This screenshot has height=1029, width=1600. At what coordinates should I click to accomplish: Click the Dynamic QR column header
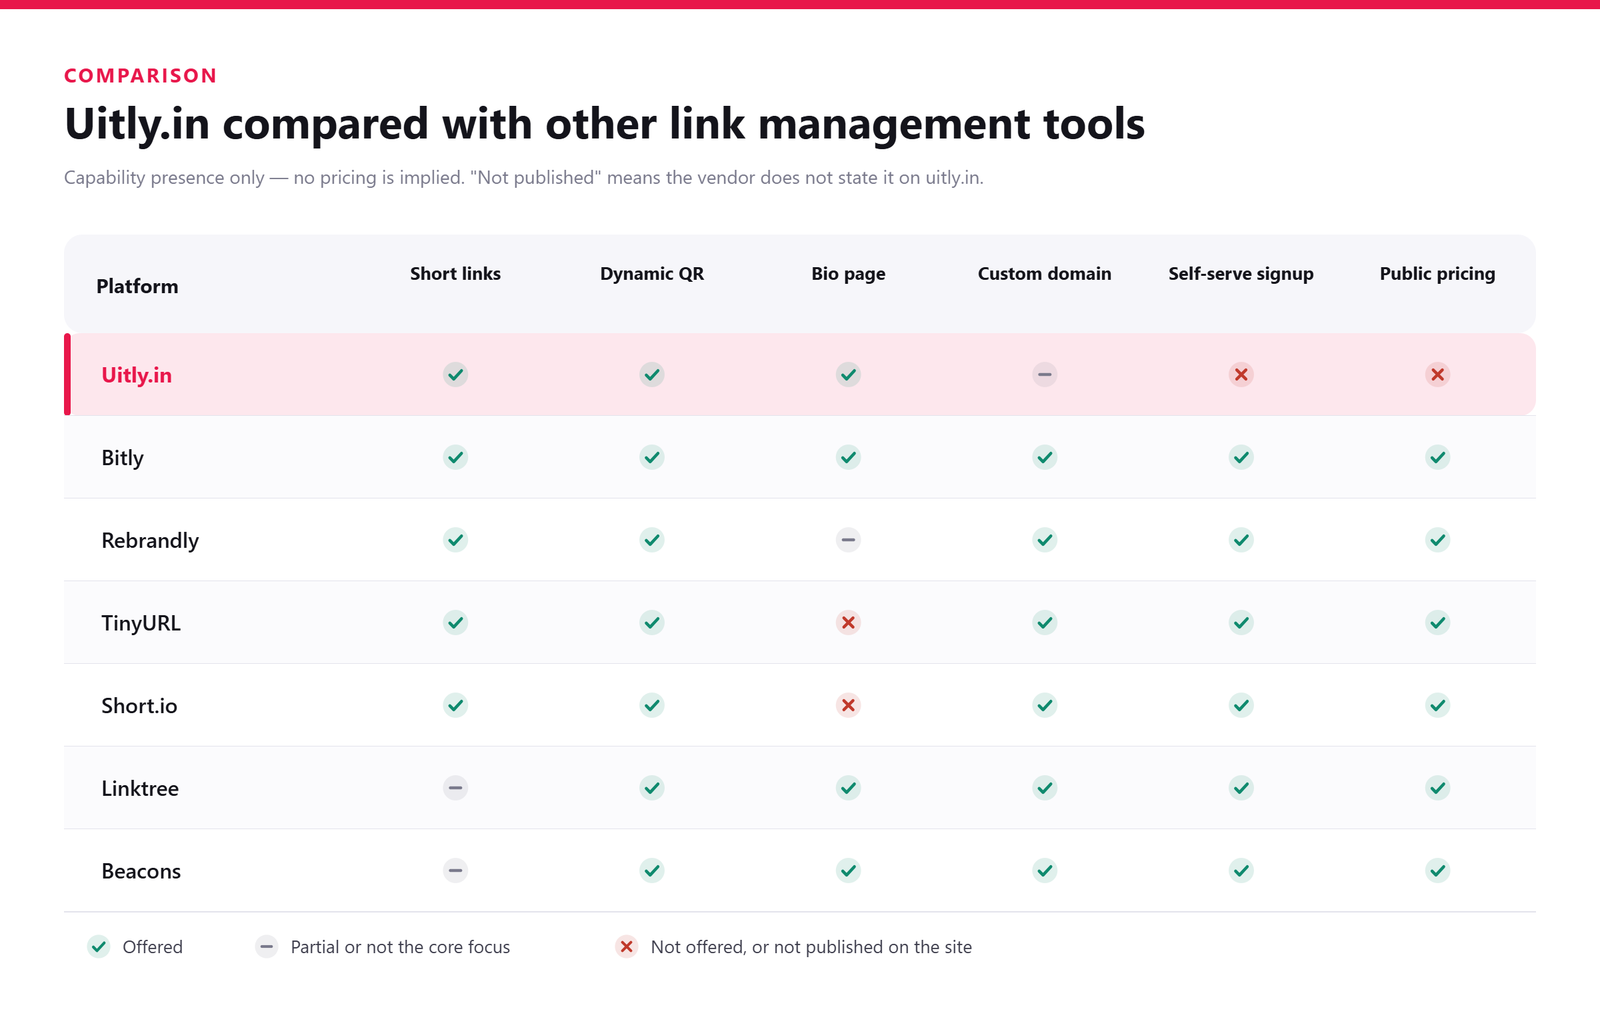(652, 274)
